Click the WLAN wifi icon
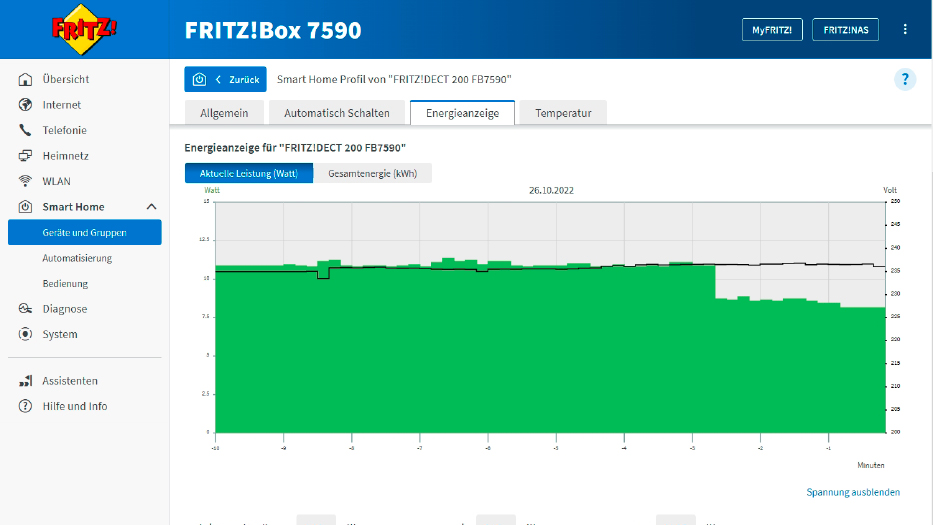 (x=25, y=181)
